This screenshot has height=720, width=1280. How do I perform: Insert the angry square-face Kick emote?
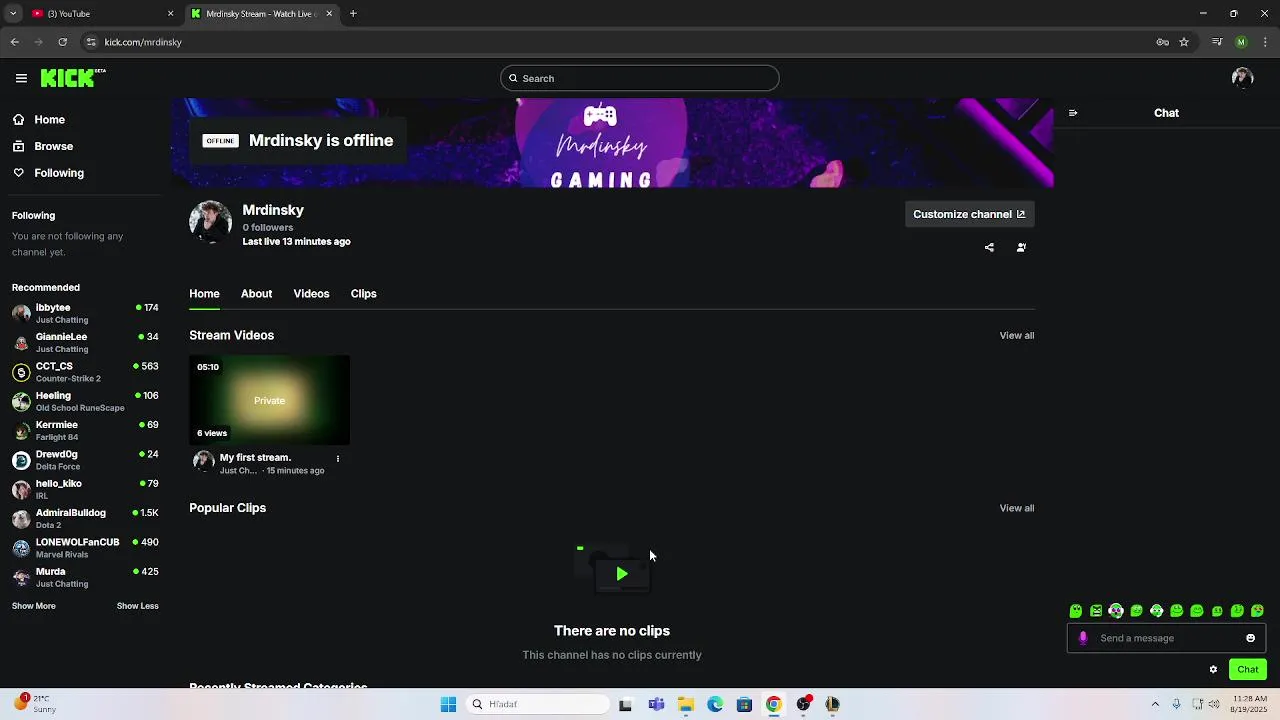click(1096, 611)
